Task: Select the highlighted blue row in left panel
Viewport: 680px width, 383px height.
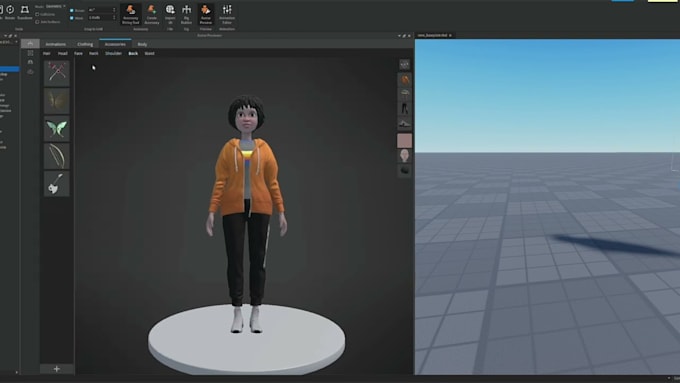Action: click(10, 69)
